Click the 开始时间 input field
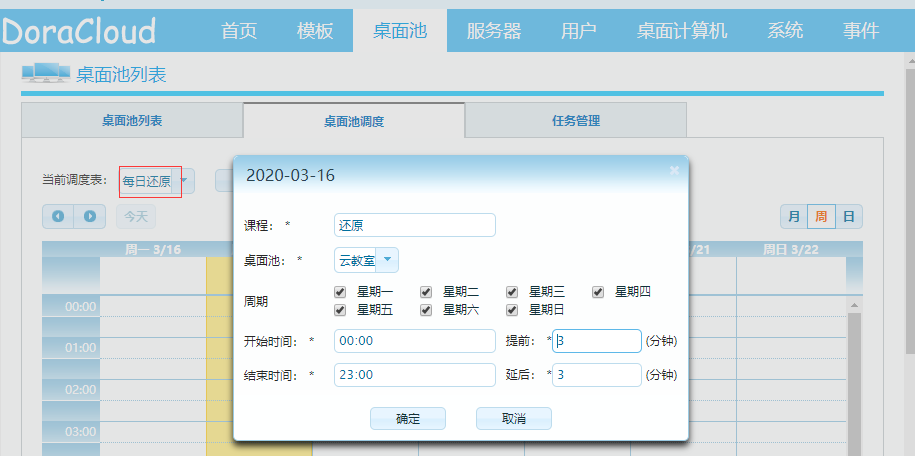This screenshot has width=915, height=456. [415, 341]
